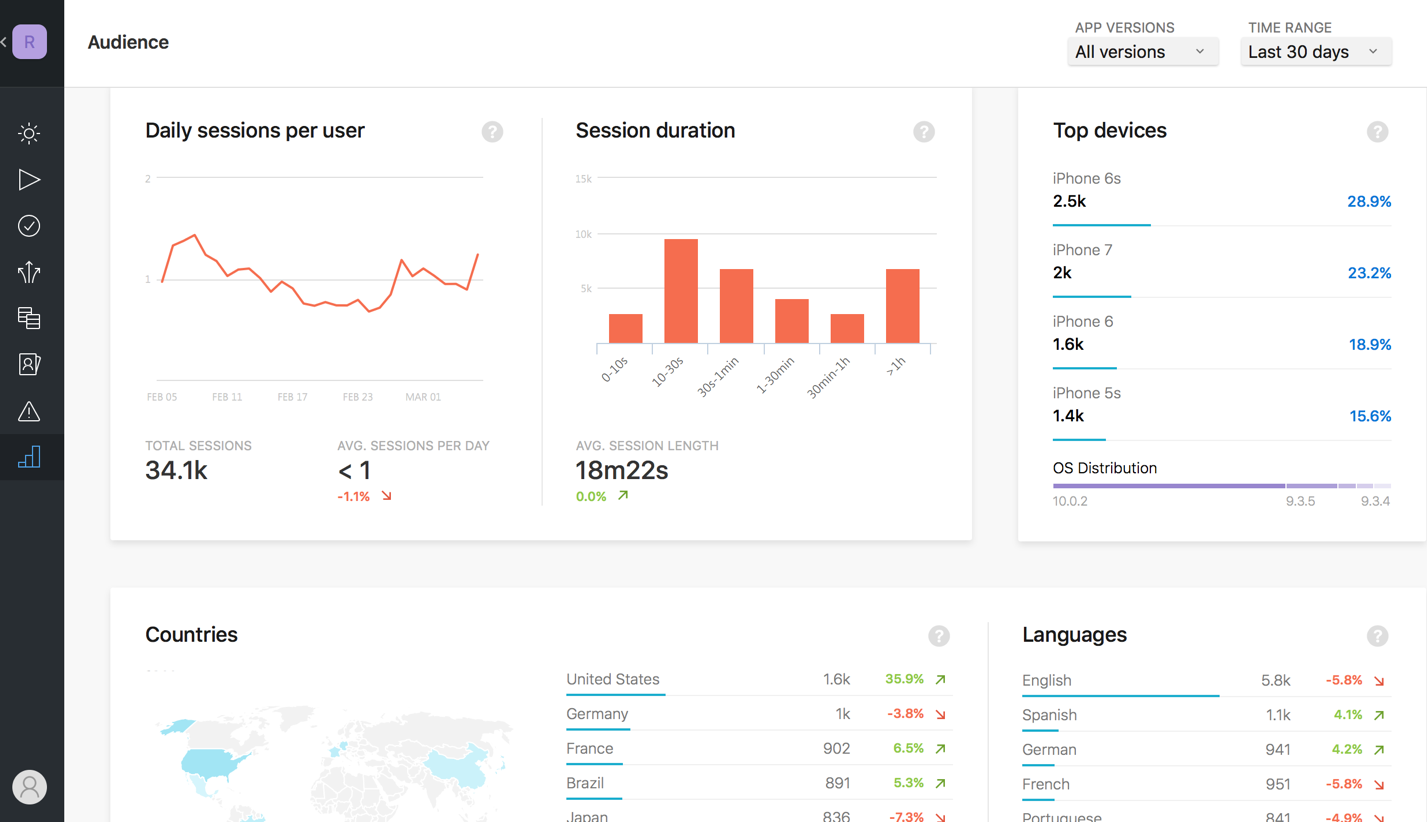Image resolution: width=1427 pixels, height=822 pixels.
Task: Show help for Daily sessions per user
Action: tap(492, 132)
